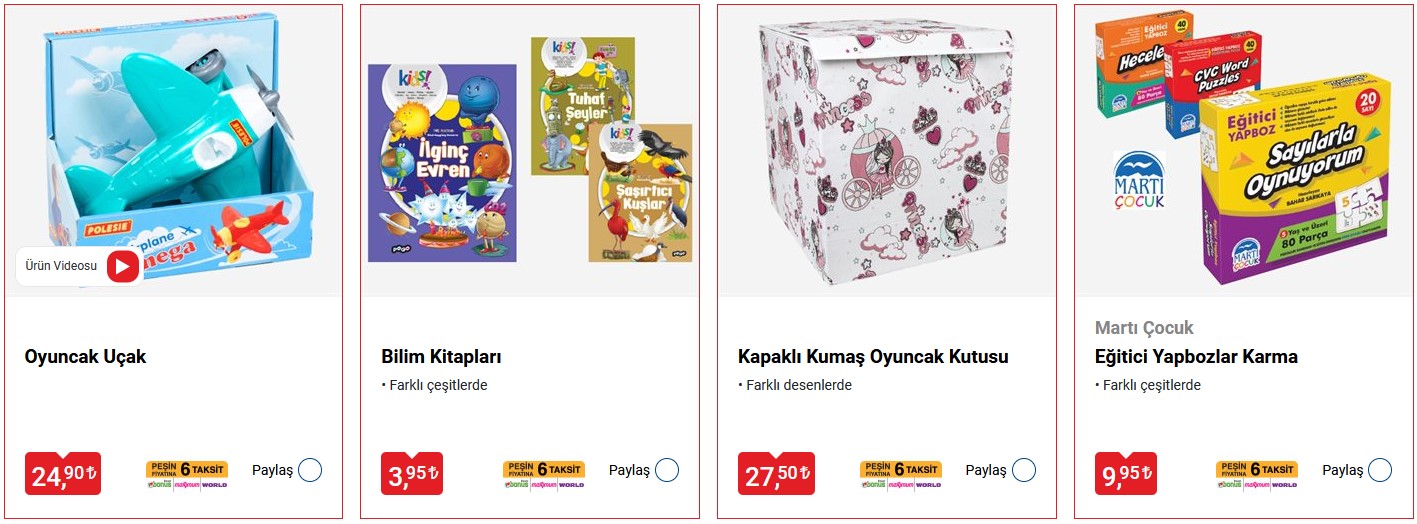Click the 24,90 price tag
Screen dimensions: 1417x524
(63, 474)
